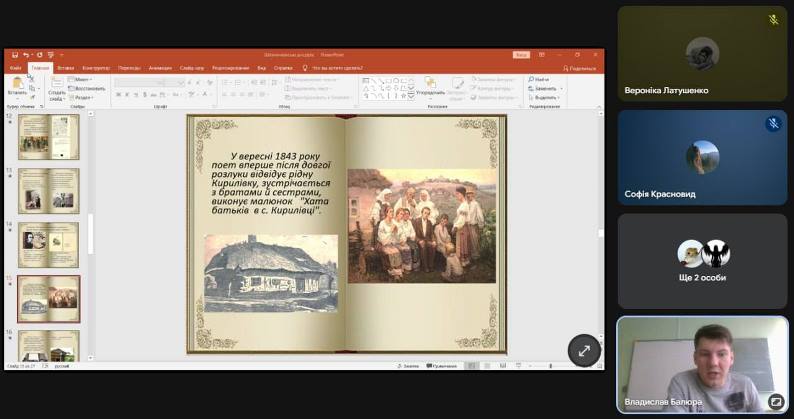Click the Create slide (Создать слайд) icon
This screenshot has width=794, height=419.
click(x=57, y=84)
